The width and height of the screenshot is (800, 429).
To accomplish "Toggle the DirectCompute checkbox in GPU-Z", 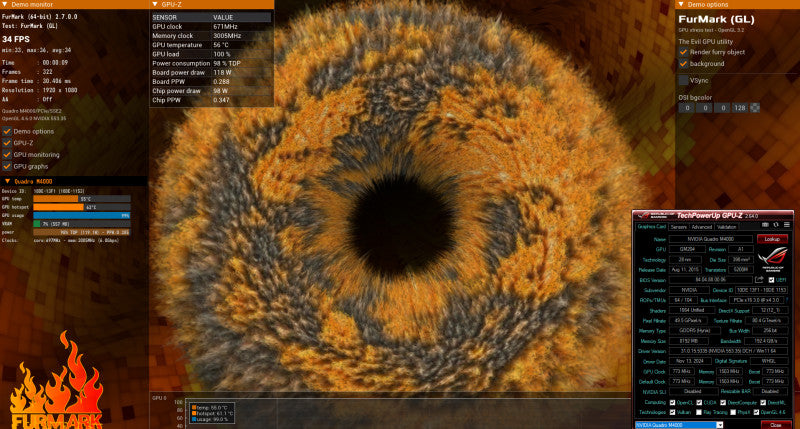I will point(723,402).
